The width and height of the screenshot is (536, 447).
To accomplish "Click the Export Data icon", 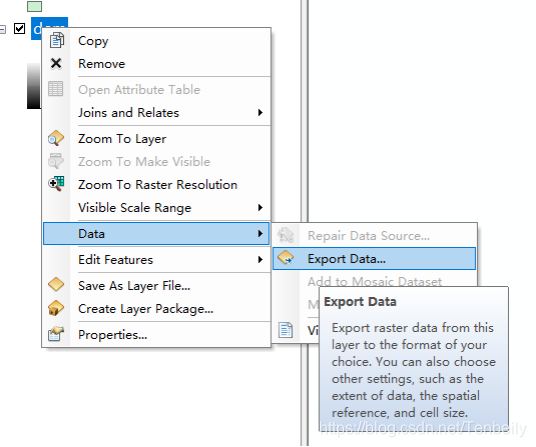I will (285, 258).
